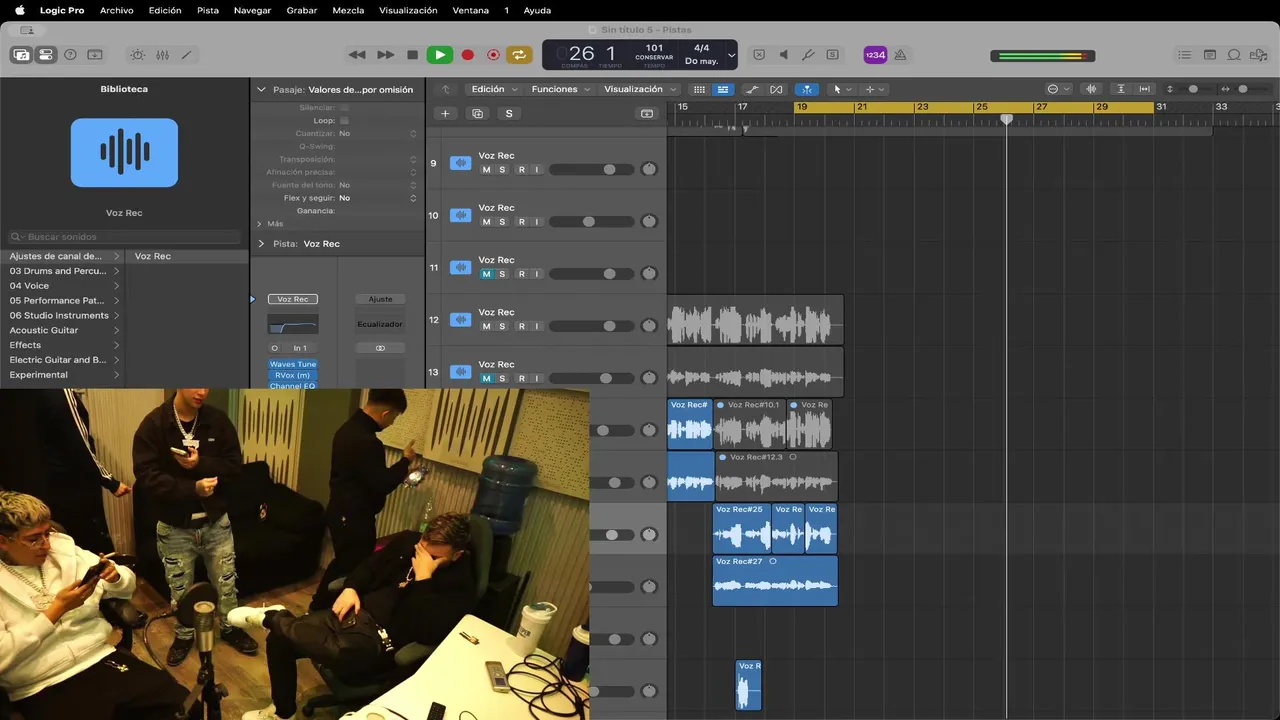This screenshot has width=1280, height=720.
Task: Toggle the yellow Cycle button
Action: 519,55
